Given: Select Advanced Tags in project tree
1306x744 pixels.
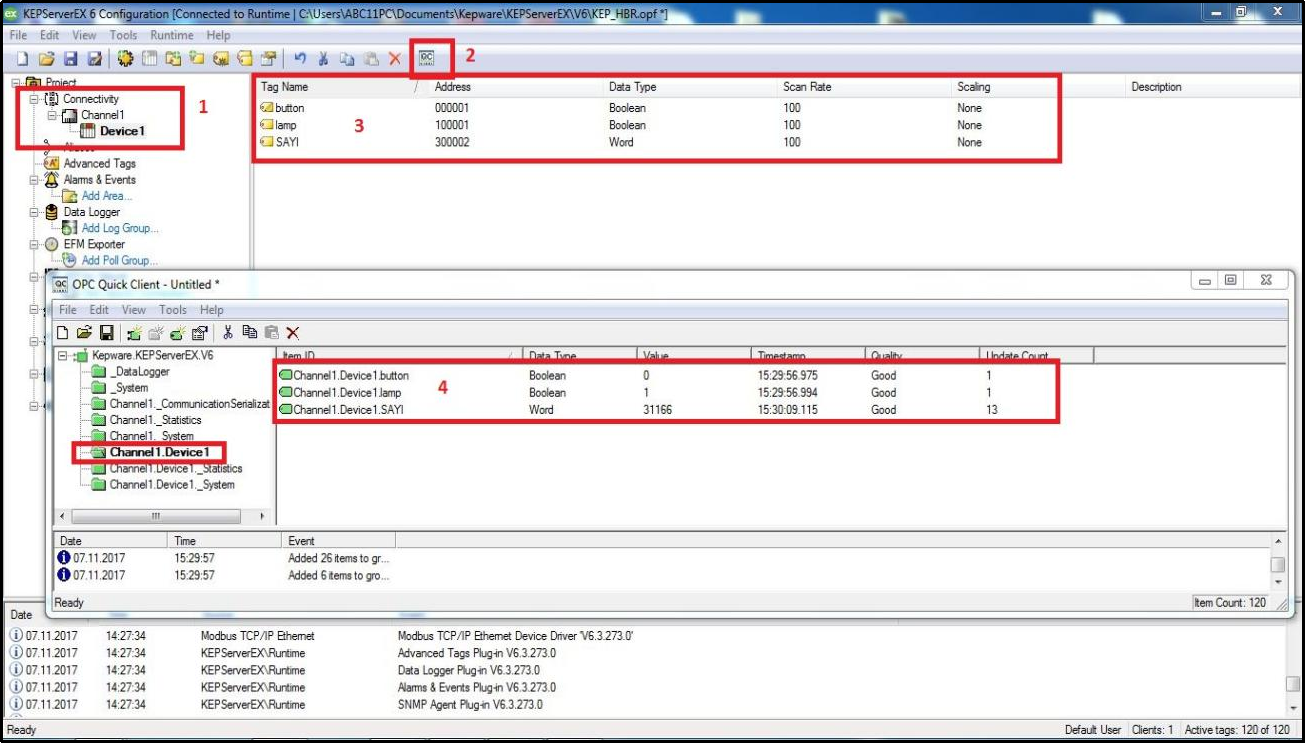Looking at the screenshot, I should pyautogui.click(x=99, y=163).
